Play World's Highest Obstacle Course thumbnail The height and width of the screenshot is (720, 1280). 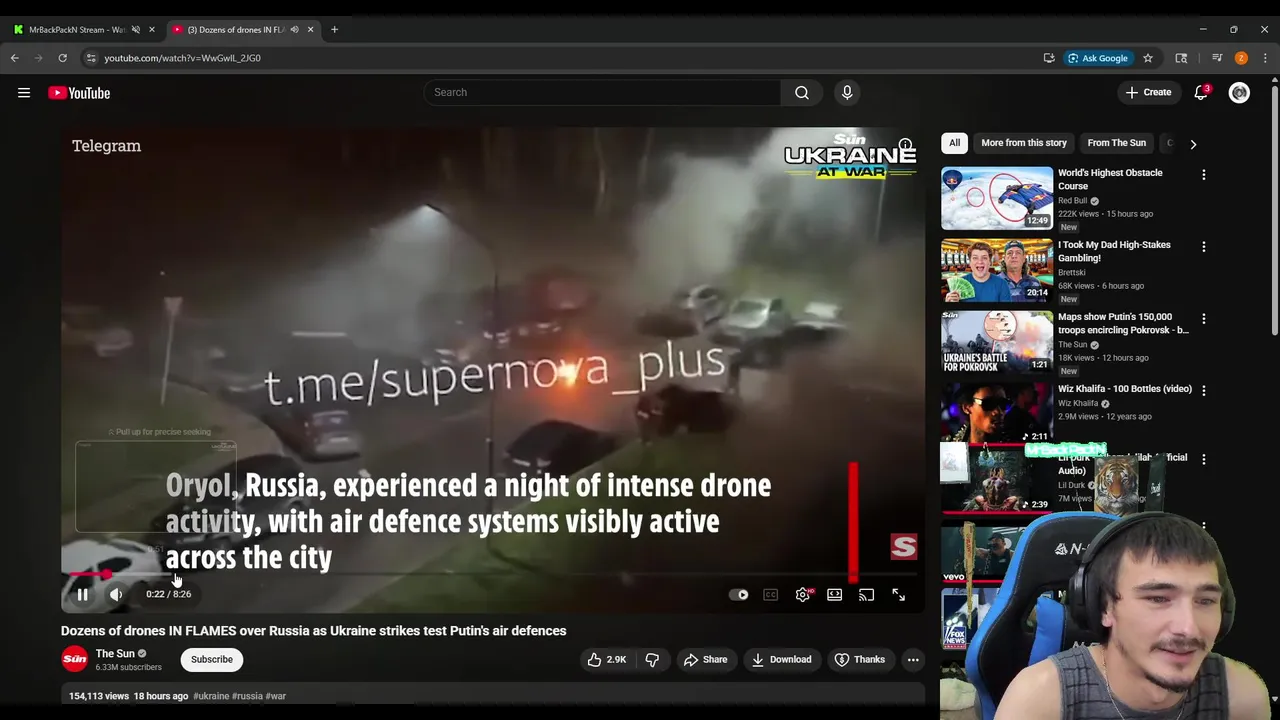point(997,198)
